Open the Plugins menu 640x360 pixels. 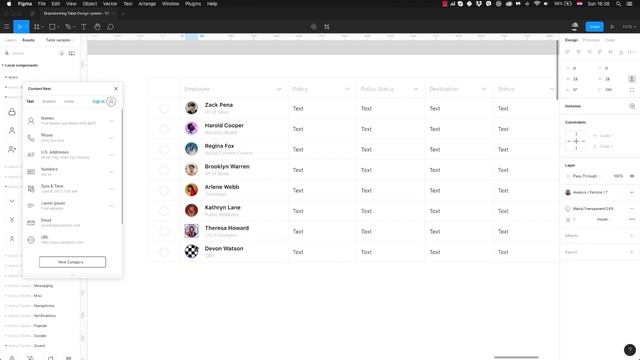tap(193, 4)
